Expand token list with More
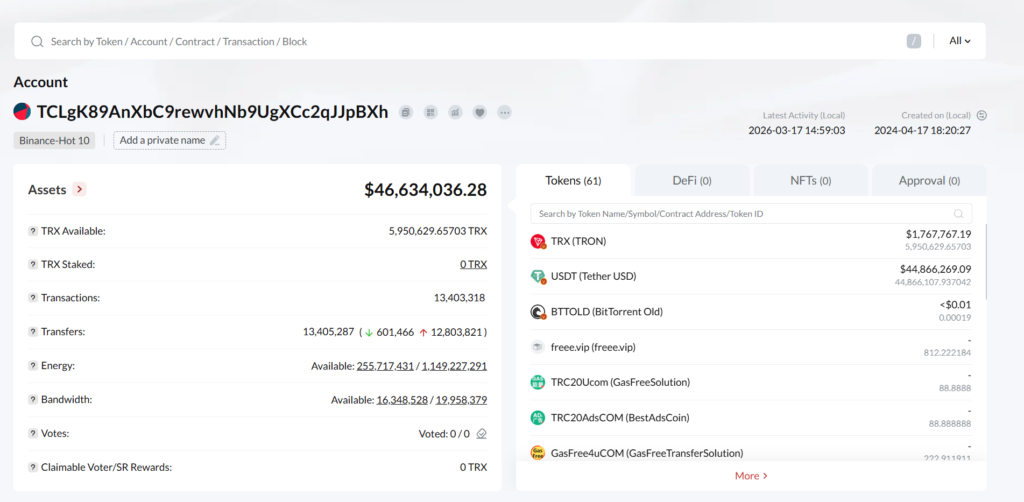This screenshot has width=1024, height=502. click(x=751, y=476)
